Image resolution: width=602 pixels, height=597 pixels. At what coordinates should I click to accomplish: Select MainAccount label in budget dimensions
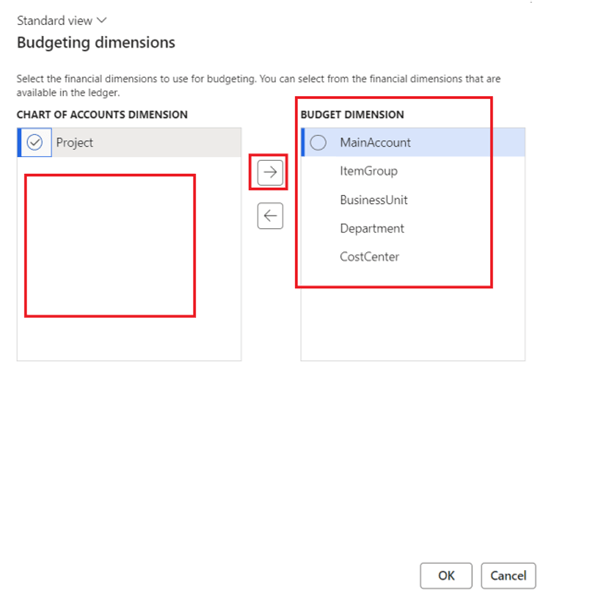point(375,143)
